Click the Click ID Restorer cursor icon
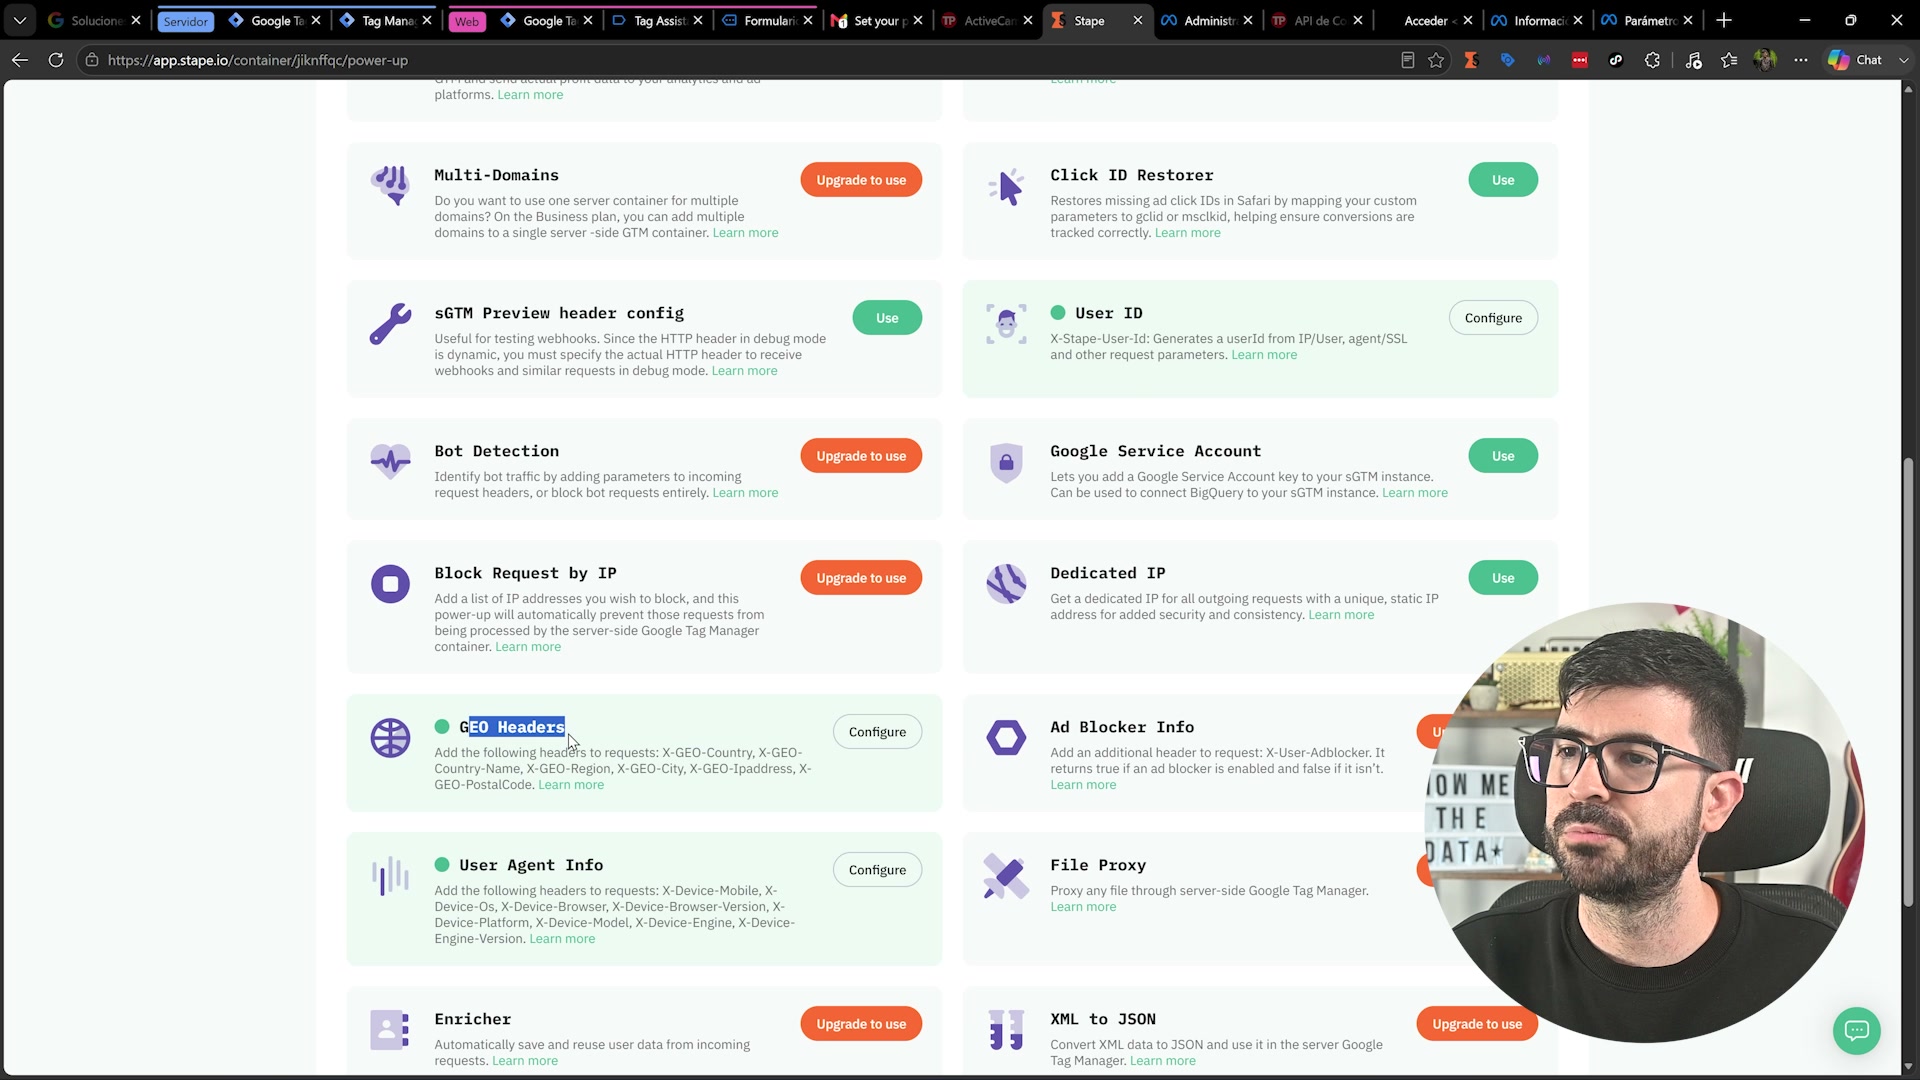 pos(1006,186)
